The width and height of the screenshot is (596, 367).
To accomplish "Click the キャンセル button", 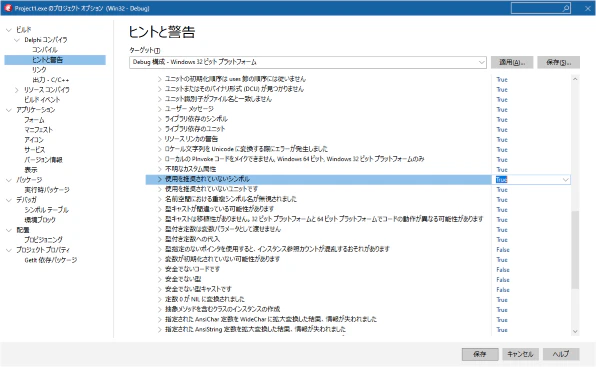I will [x=520, y=354].
